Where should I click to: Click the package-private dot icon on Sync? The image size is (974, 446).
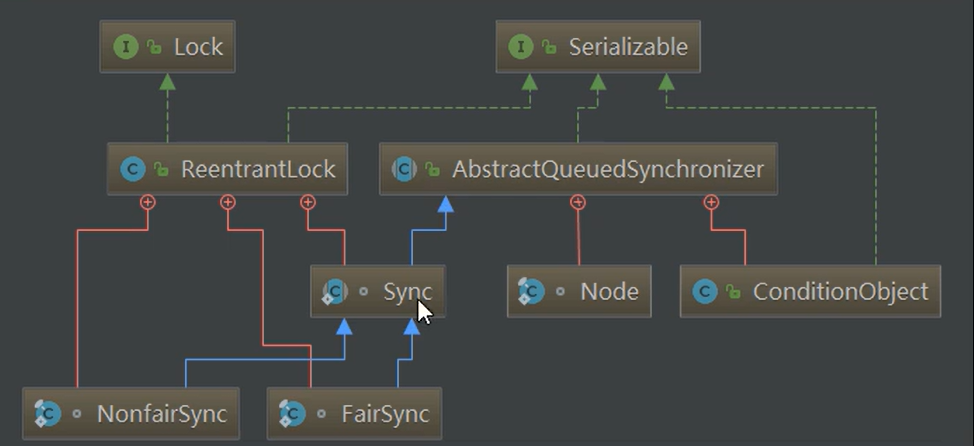coord(363,291)
